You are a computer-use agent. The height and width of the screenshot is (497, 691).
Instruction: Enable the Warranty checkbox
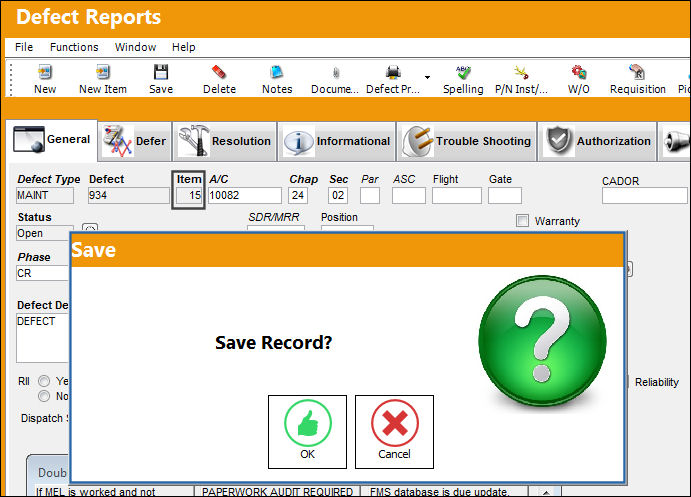(522, 221)
